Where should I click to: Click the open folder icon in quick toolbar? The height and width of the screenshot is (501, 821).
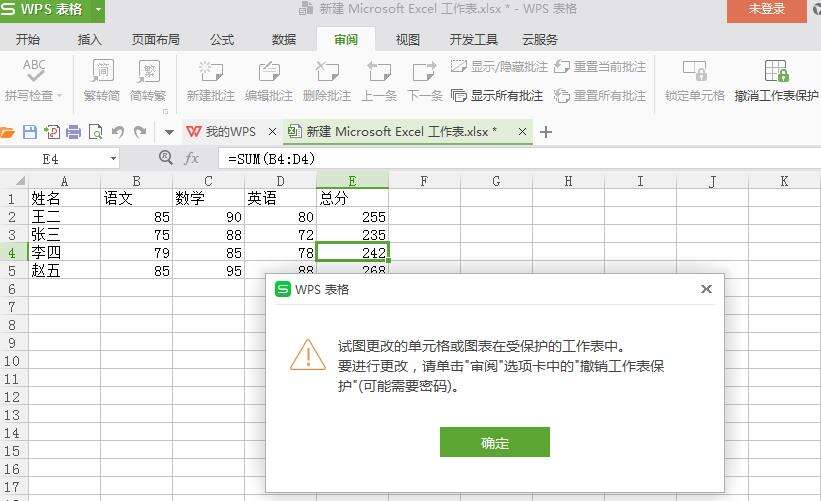(7, 132)
